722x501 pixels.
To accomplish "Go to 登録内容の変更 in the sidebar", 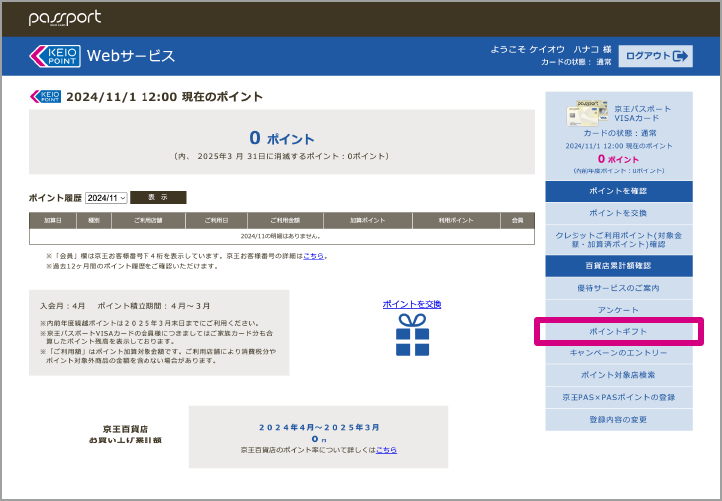I will pyautogui.click(x=618, y=419).
